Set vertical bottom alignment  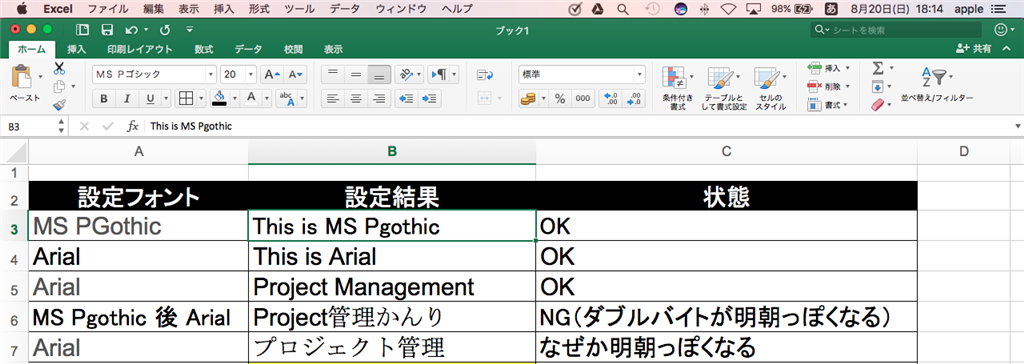(378, 74)
